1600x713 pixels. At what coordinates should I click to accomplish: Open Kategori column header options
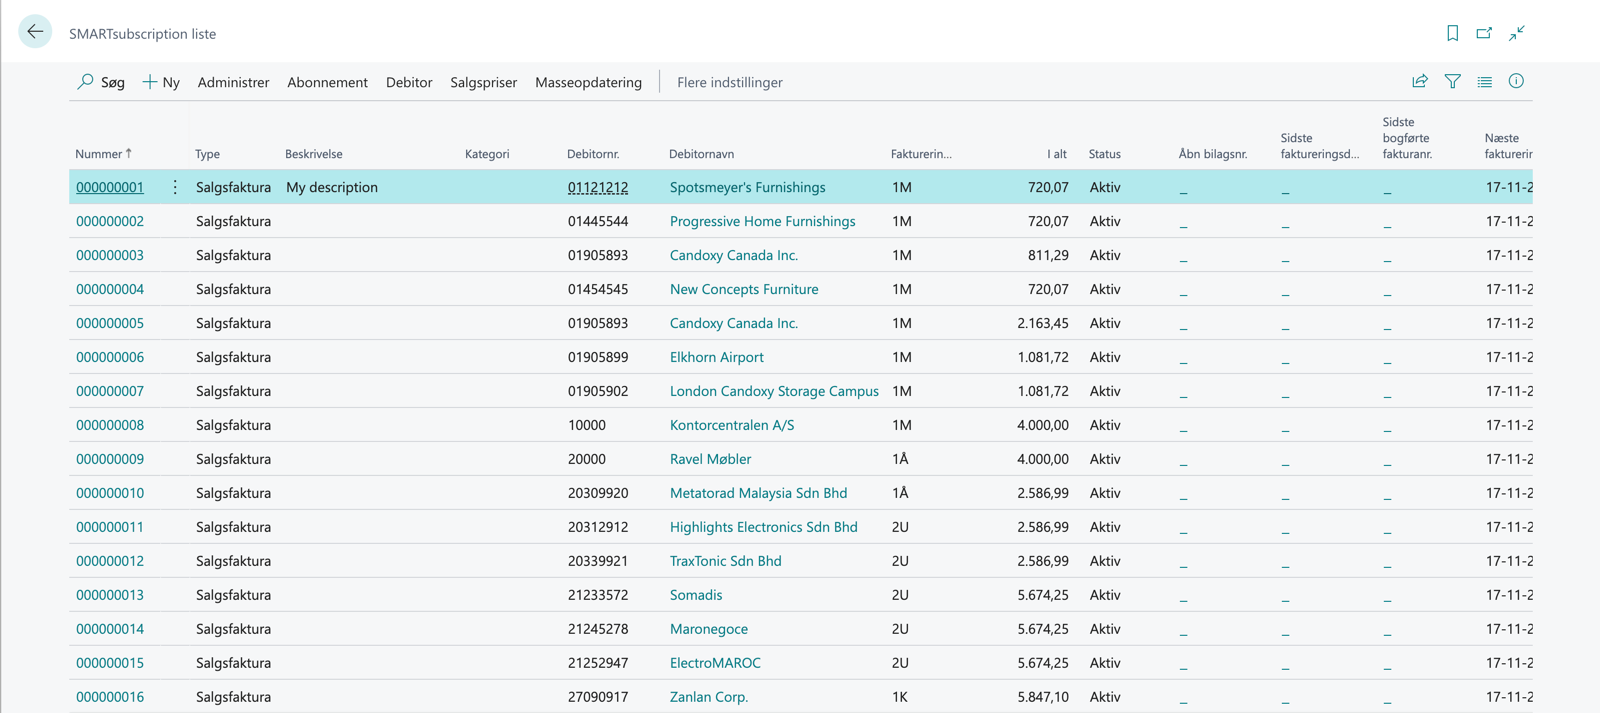(x=487, y=154)
